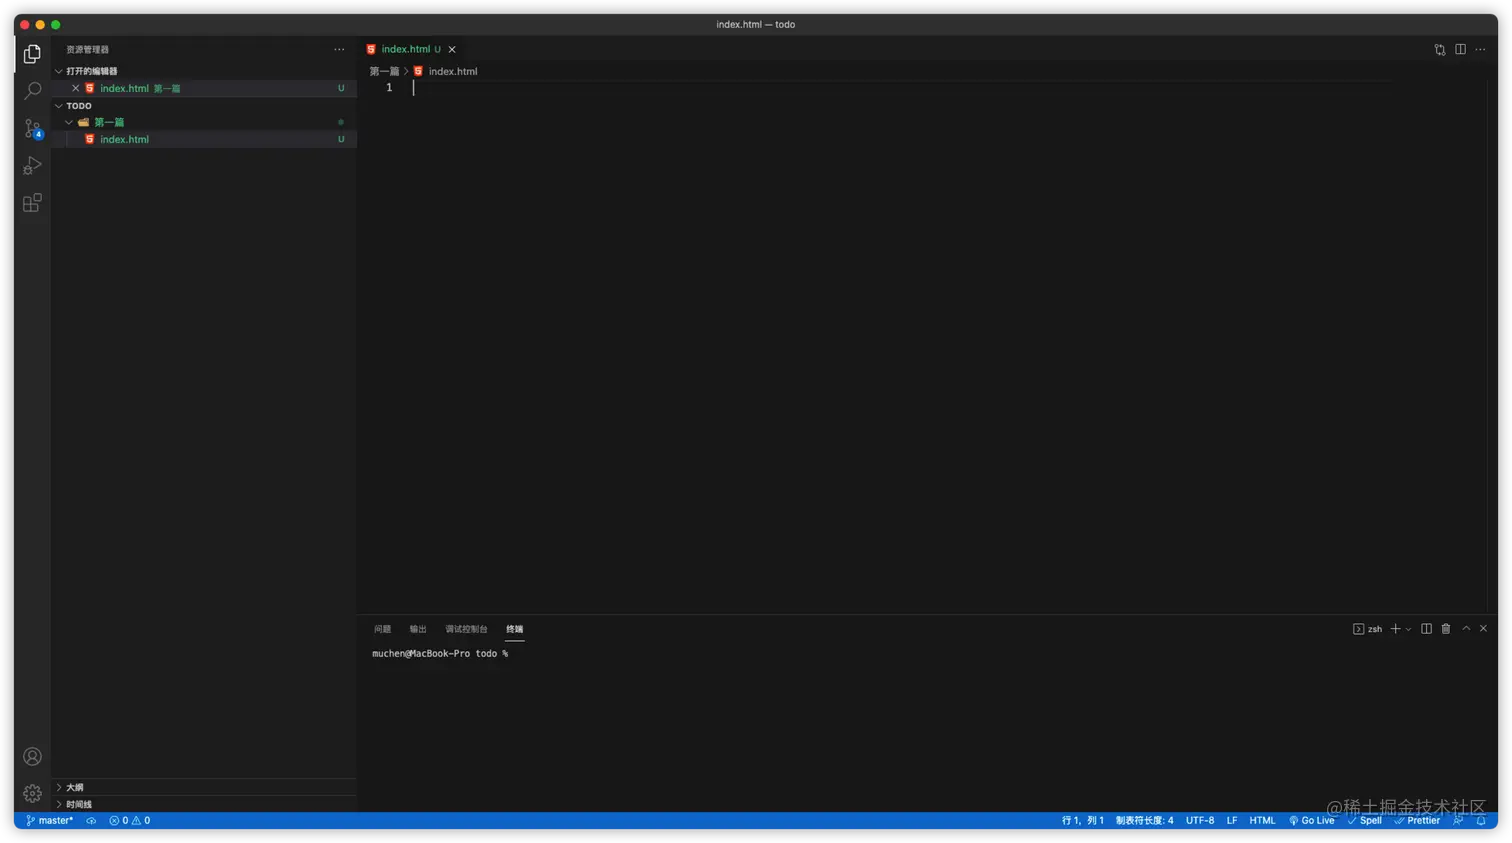Open errors and warnings count in status bar
The width and height of the screenshot is (1512, 843).
point(129,821)
